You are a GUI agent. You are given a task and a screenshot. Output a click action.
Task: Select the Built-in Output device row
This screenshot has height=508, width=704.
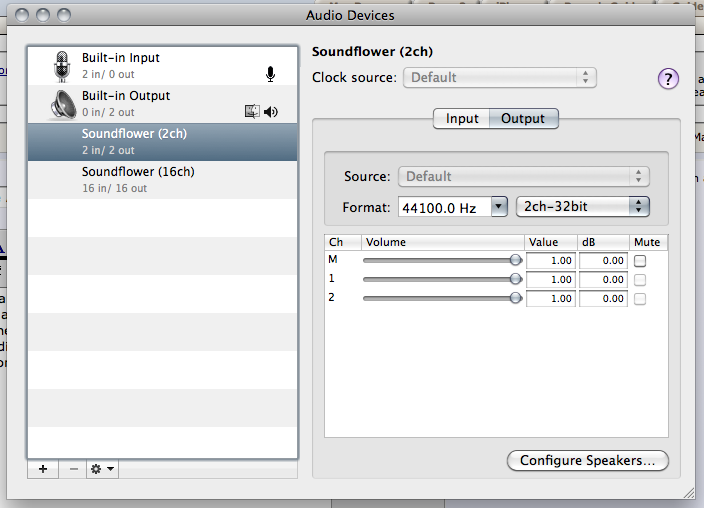[163, 104]
